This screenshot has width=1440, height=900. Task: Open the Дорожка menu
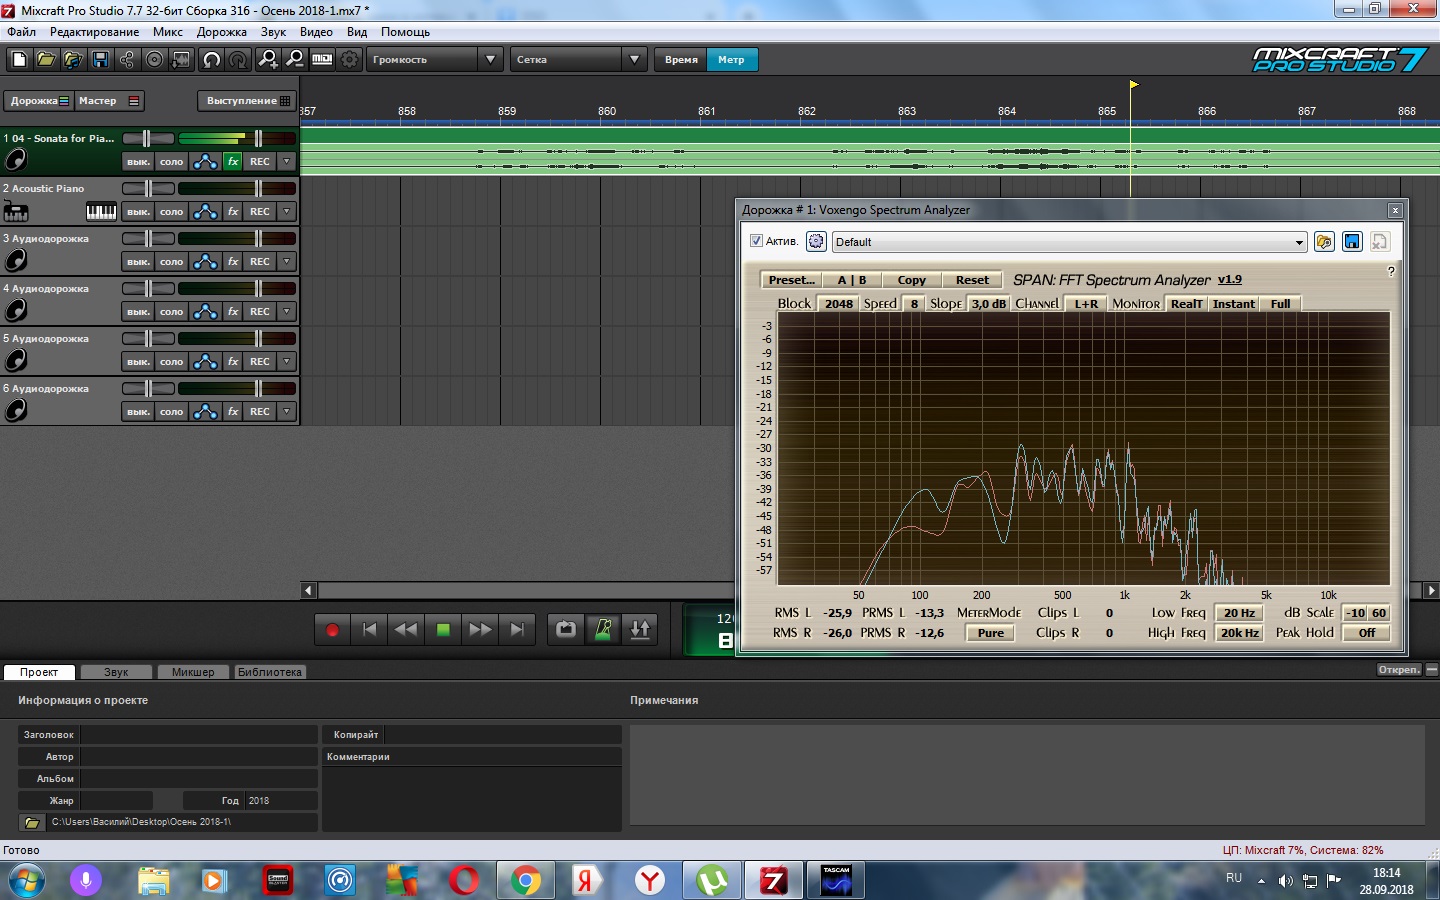tap(221, 32)
